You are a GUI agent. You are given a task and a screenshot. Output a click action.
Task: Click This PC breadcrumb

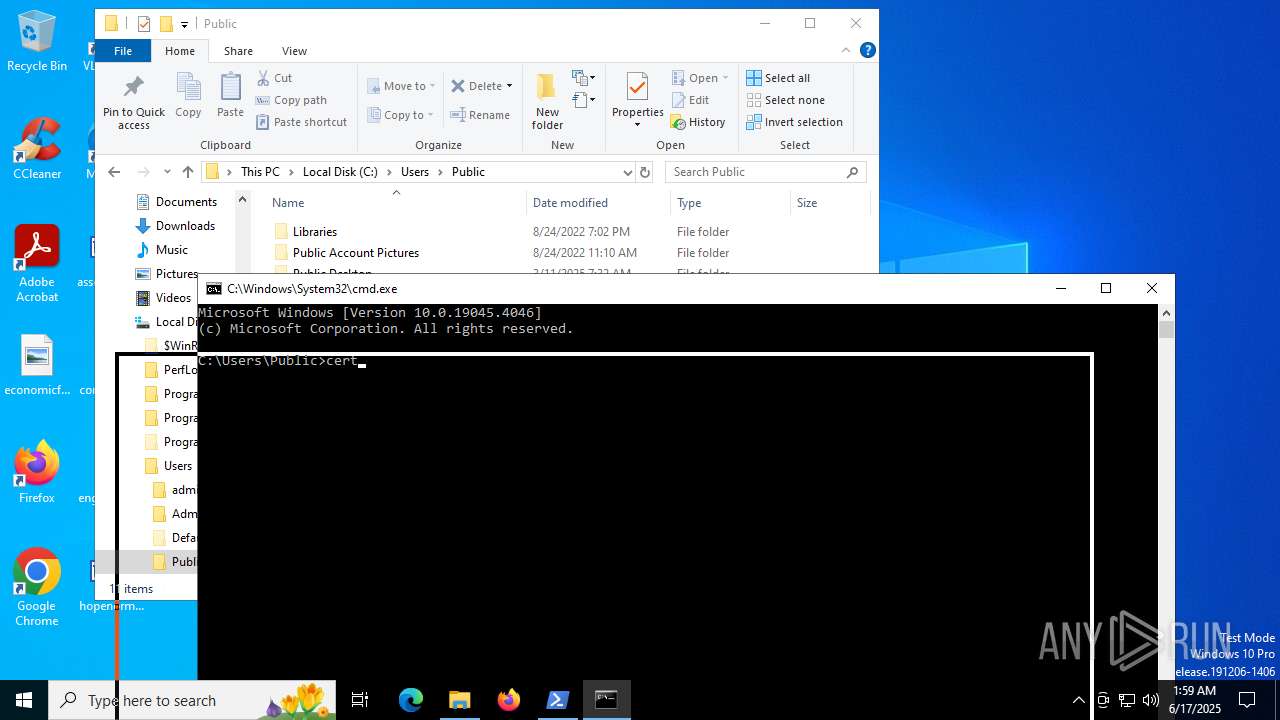coord(260,172)
